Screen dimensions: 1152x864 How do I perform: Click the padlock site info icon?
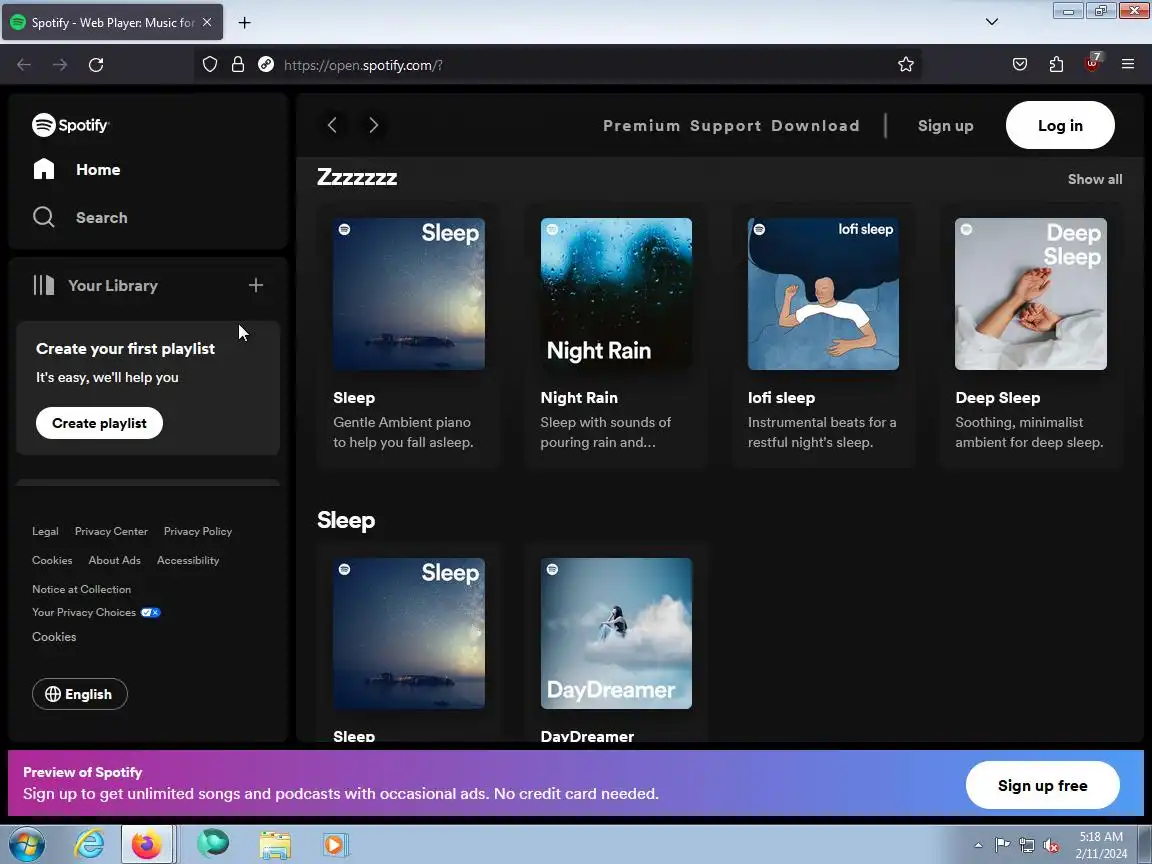click(x=237, y=65)
